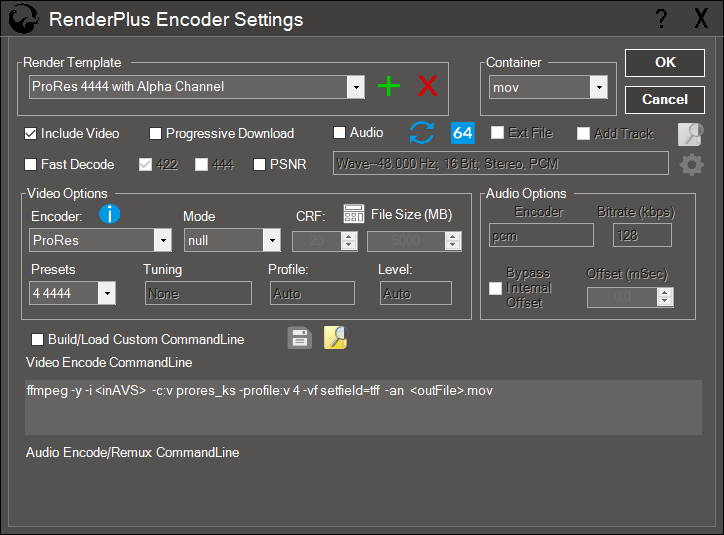Uncheck the Include Video checkbox
Screen dimensions: 724x535
point(31,134)
